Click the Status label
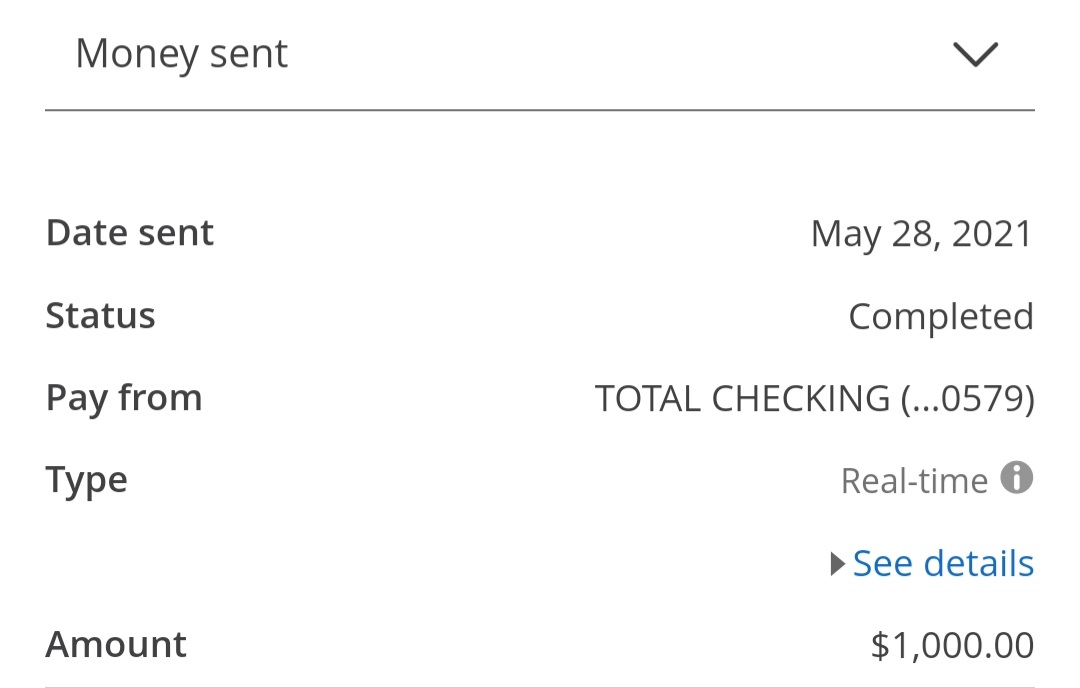The height and width of the screenshot is (688, 1080). [x=101, y=316]
